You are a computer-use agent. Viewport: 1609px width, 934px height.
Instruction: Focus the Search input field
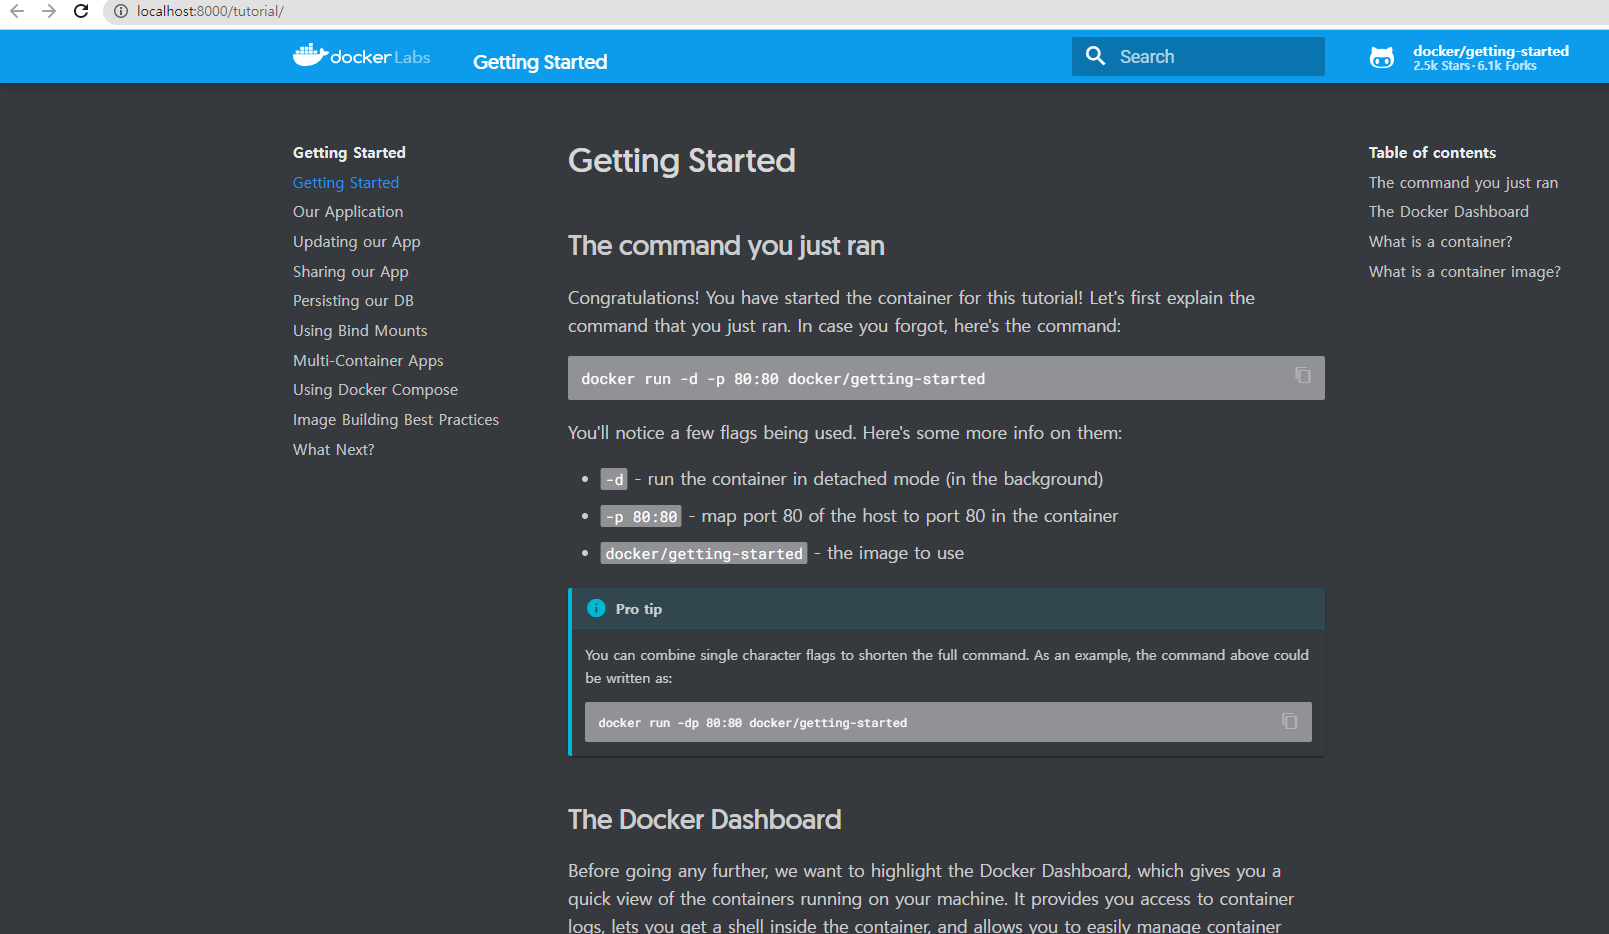pyautogui.click(x=1198, y=56)
